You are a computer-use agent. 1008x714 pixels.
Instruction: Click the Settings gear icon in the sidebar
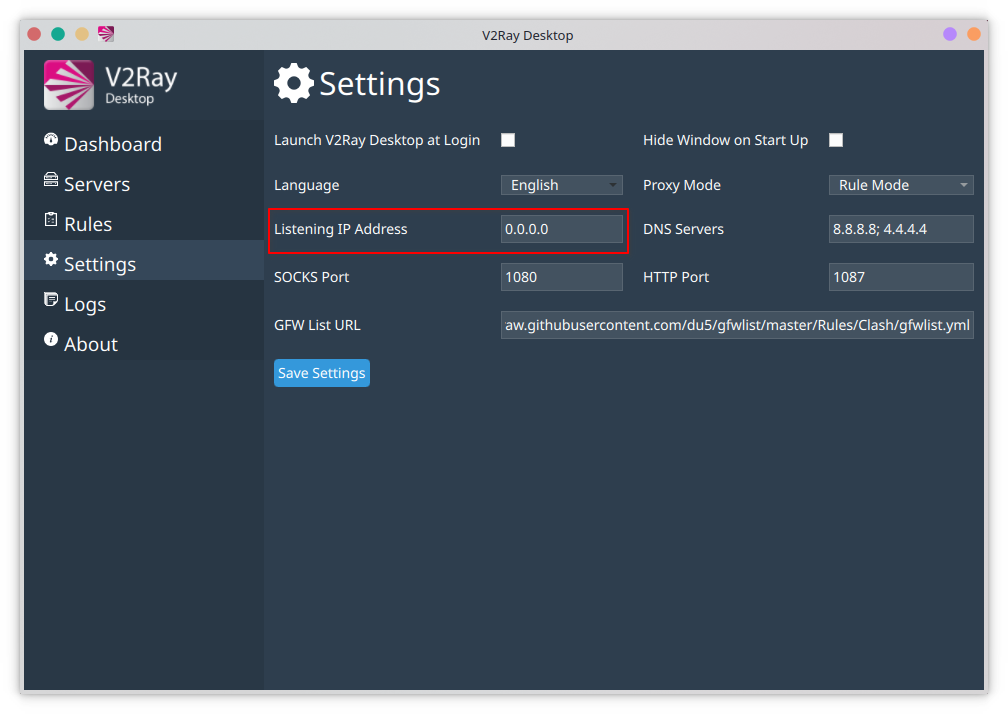pos(49,260)
